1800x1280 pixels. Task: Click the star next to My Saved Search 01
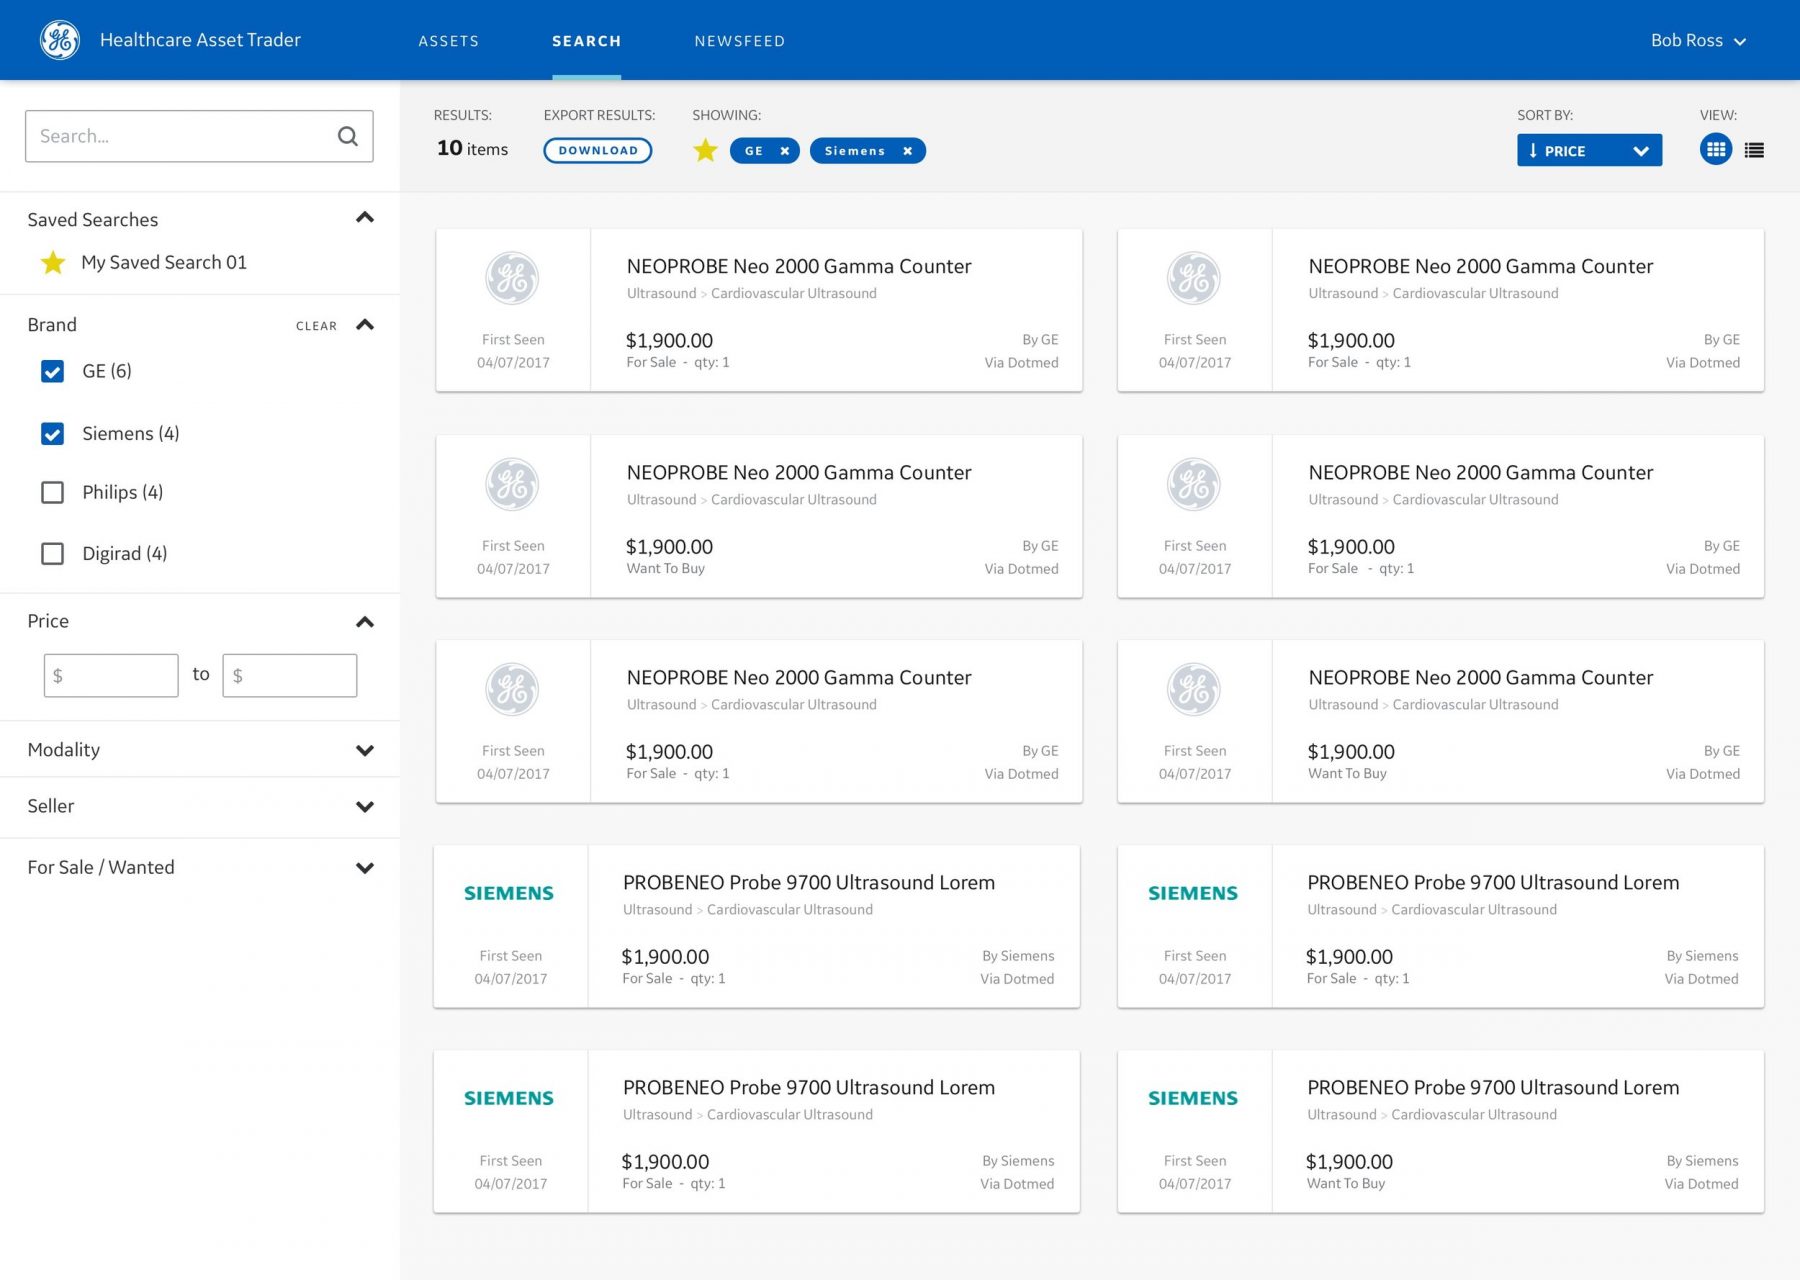click(x=53, y=263)
